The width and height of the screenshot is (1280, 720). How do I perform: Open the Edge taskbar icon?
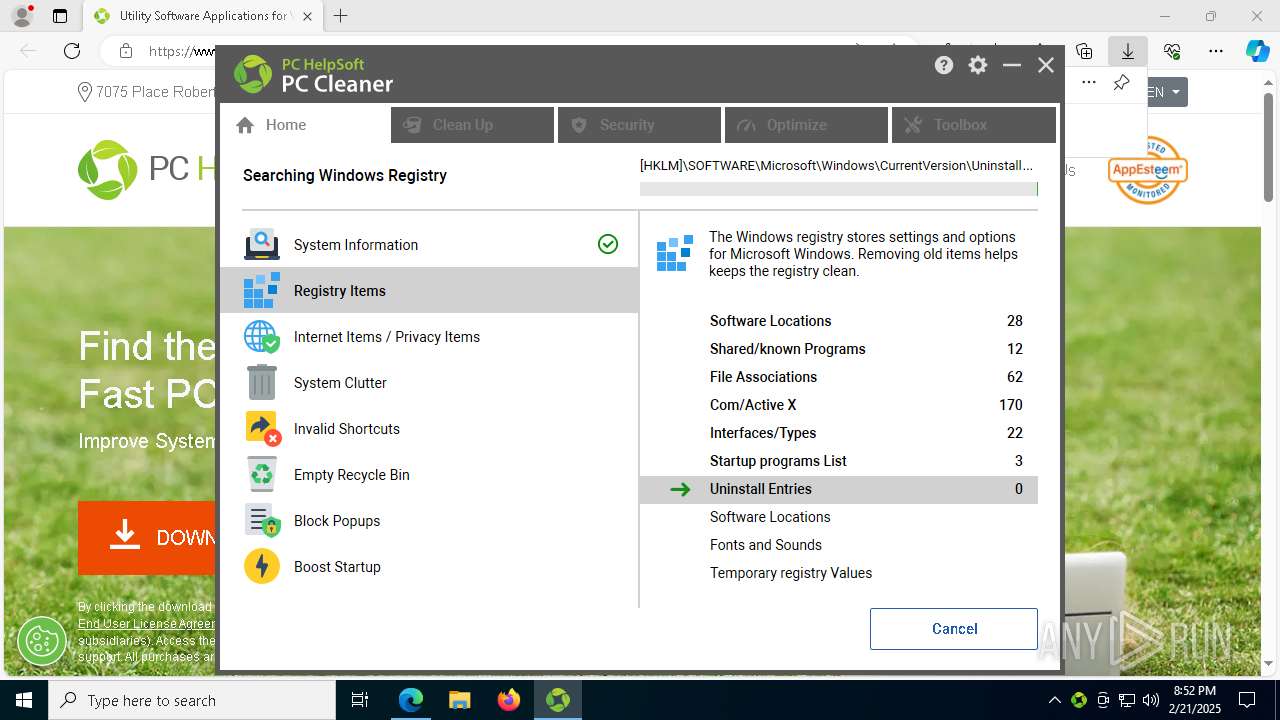click(411, 700)
